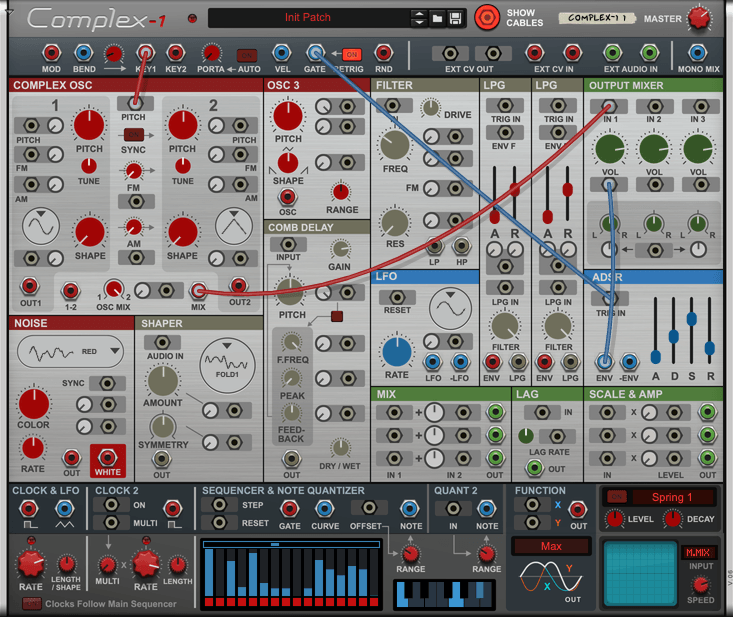Click the Function OUT red jack

[x=578, y=509]
